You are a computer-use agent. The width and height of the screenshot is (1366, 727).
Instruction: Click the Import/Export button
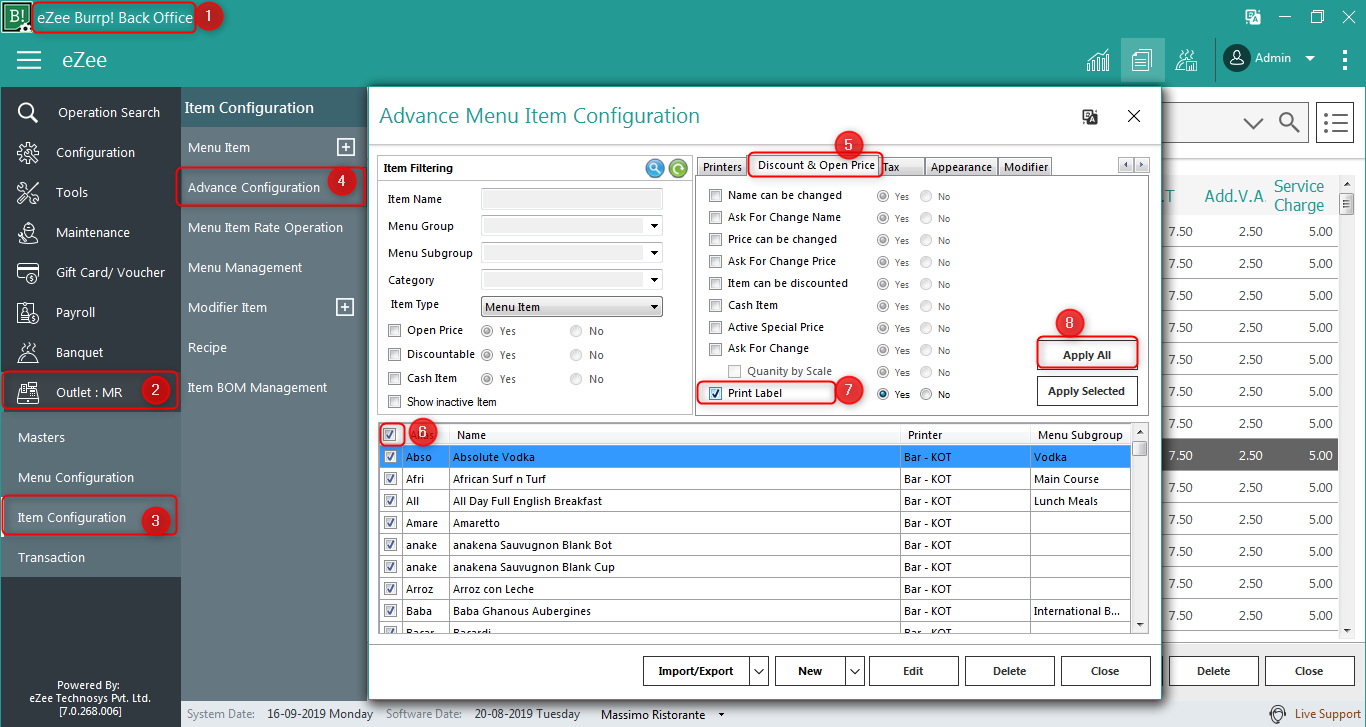pos(696,671)
